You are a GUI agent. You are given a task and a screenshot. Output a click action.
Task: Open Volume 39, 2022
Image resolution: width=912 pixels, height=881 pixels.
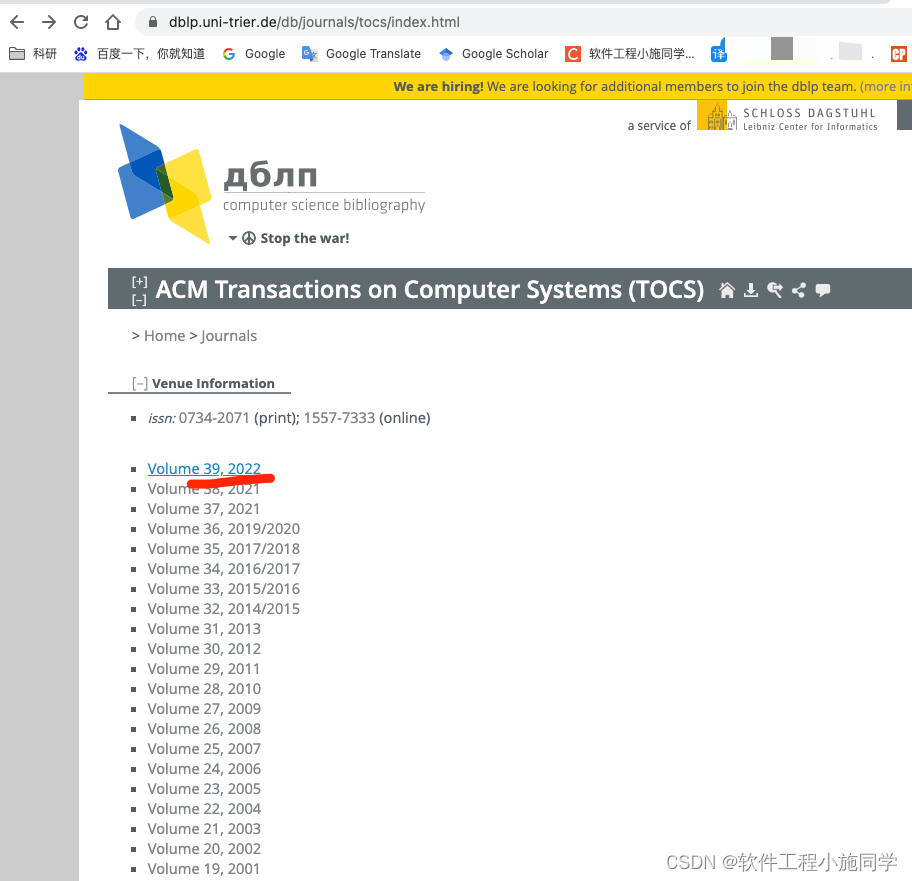pyautogui.click(x=204, y=469)
